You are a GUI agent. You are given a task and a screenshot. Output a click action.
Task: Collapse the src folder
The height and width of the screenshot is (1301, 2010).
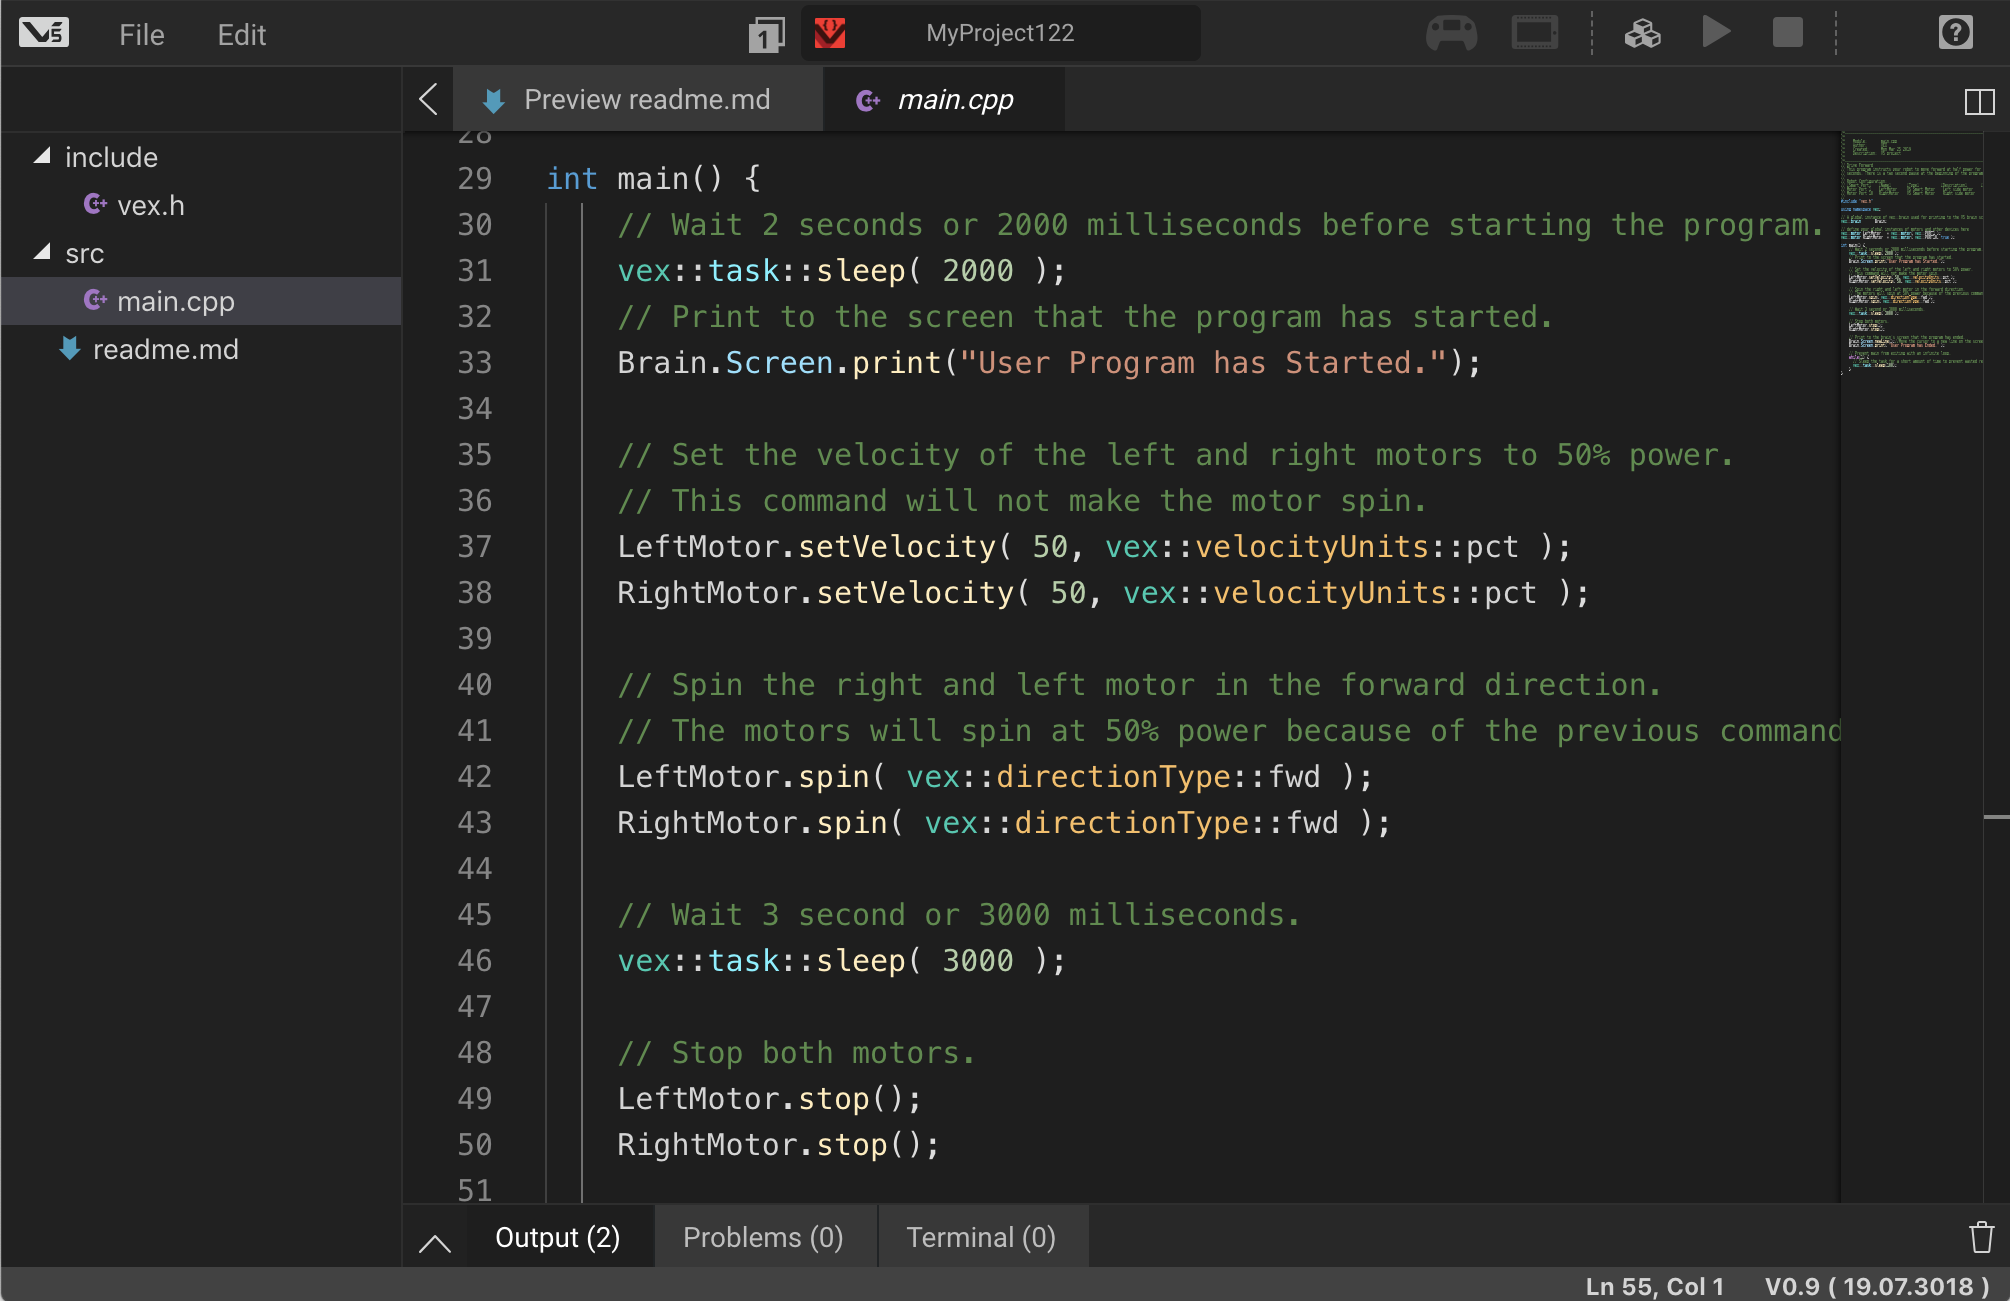click(42, 252)
